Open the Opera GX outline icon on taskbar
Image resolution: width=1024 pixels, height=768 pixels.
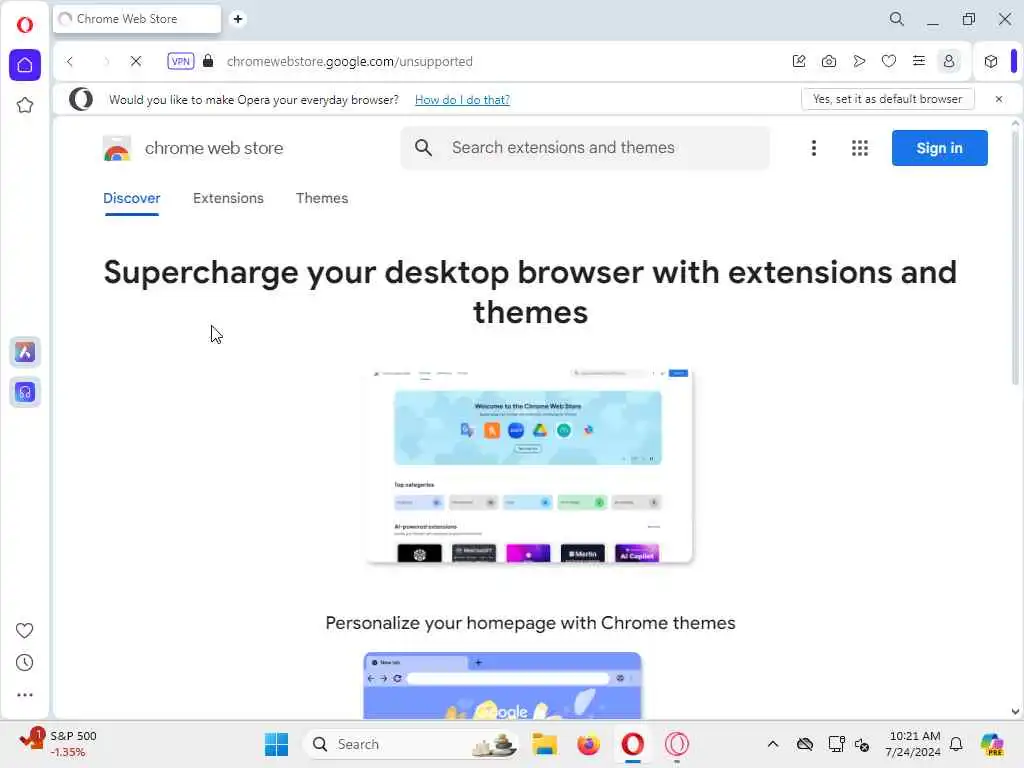(677, 744)
